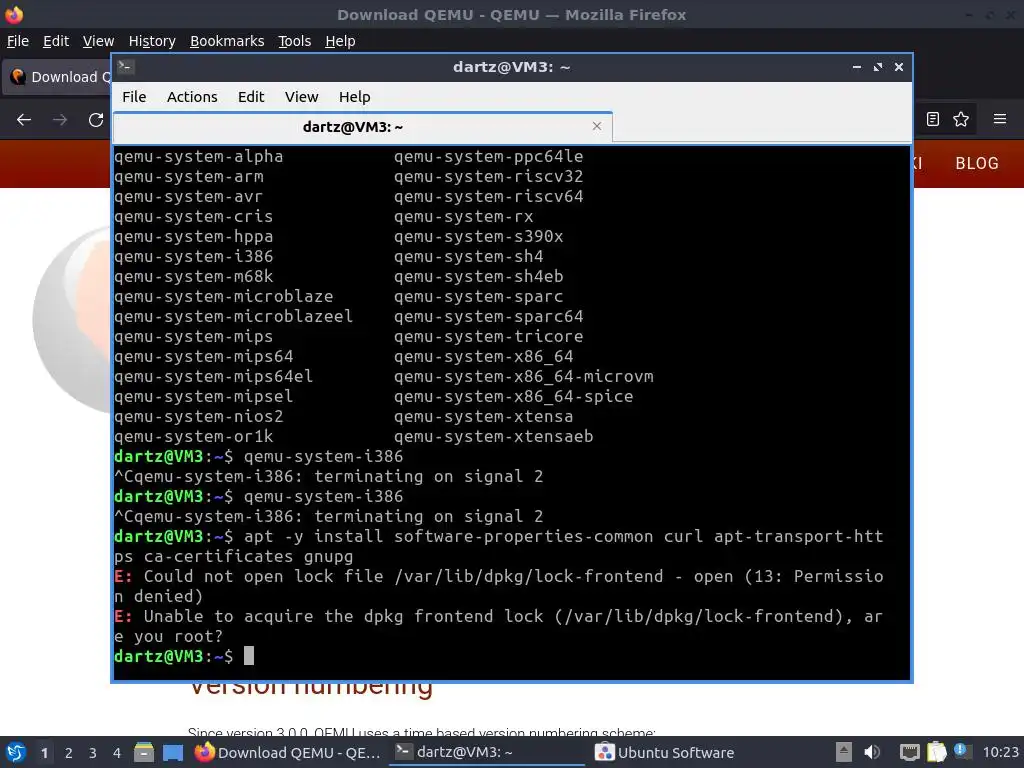
Task: Open the file manager from the panel
Action: (x=144, y=752)
